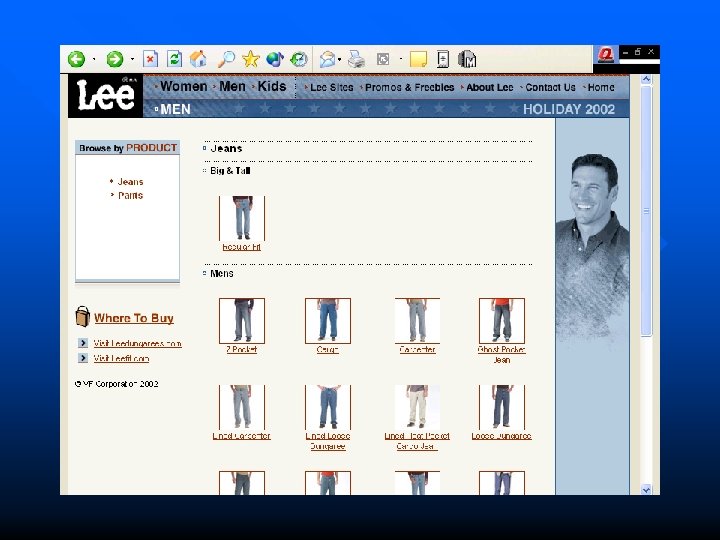Click the Where To Buy shopping bag icon
Viewport: 720px width, 540px height.
click(82, 317)
